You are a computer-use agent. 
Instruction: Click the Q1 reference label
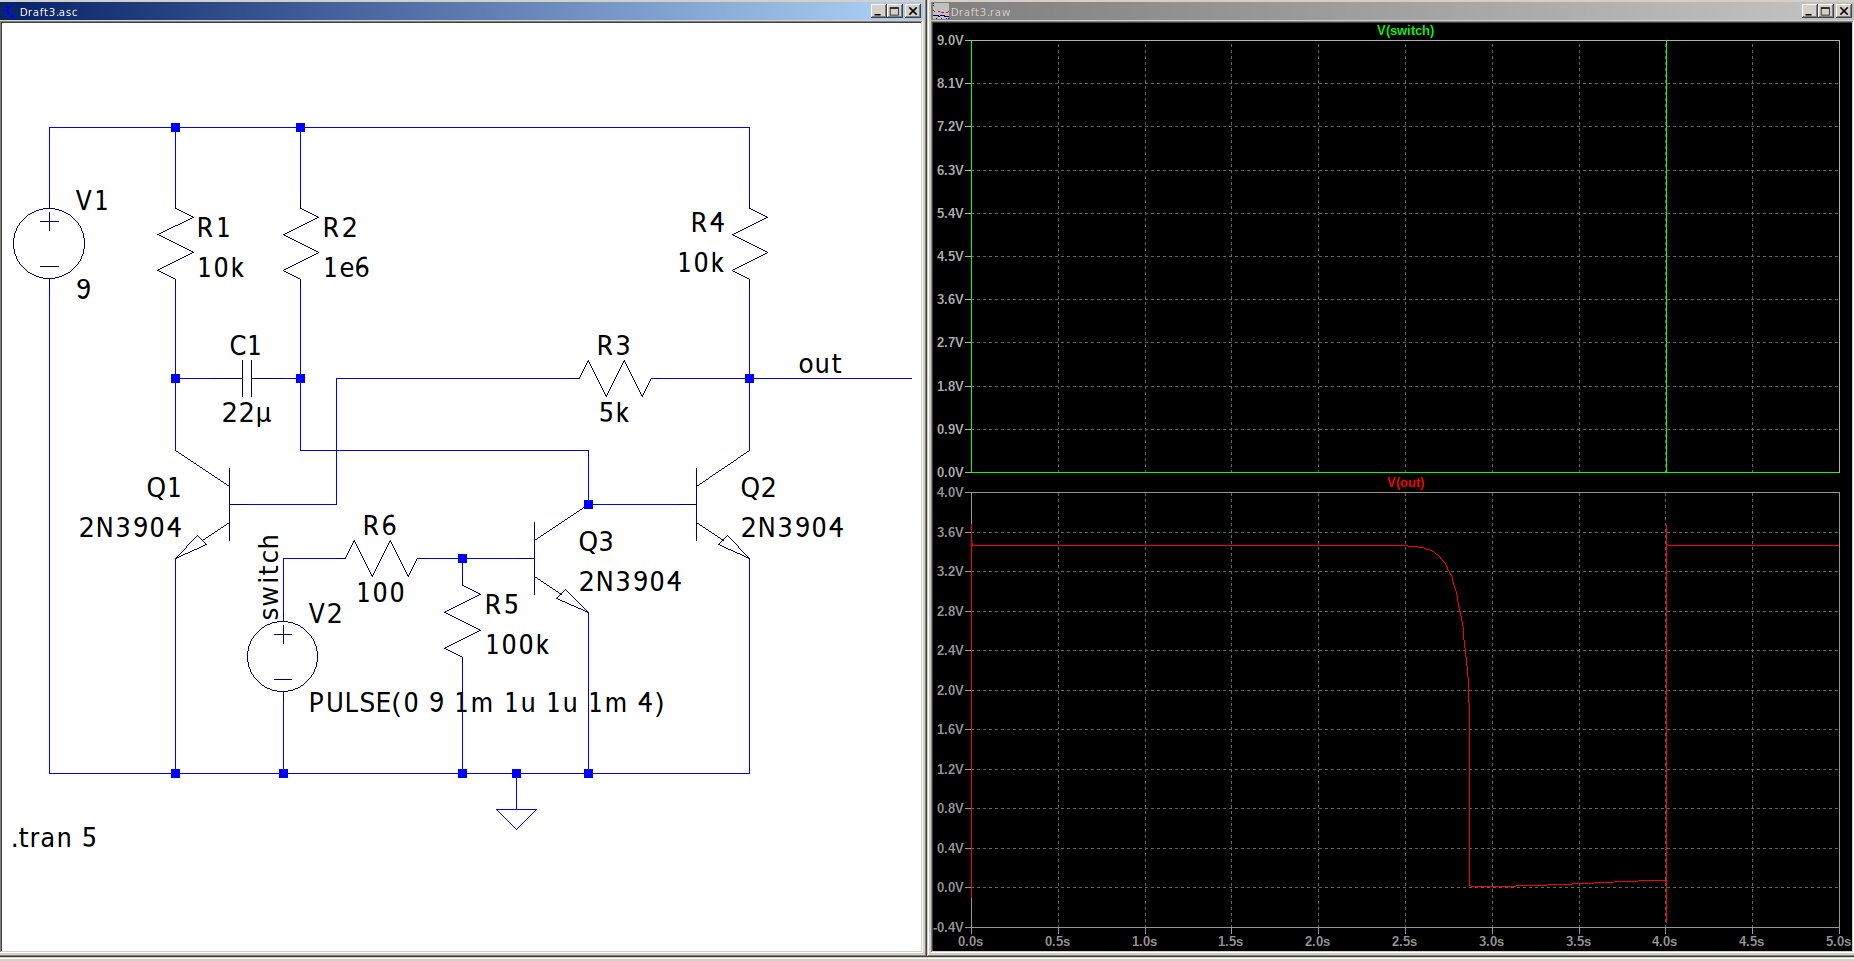point(164,488)
